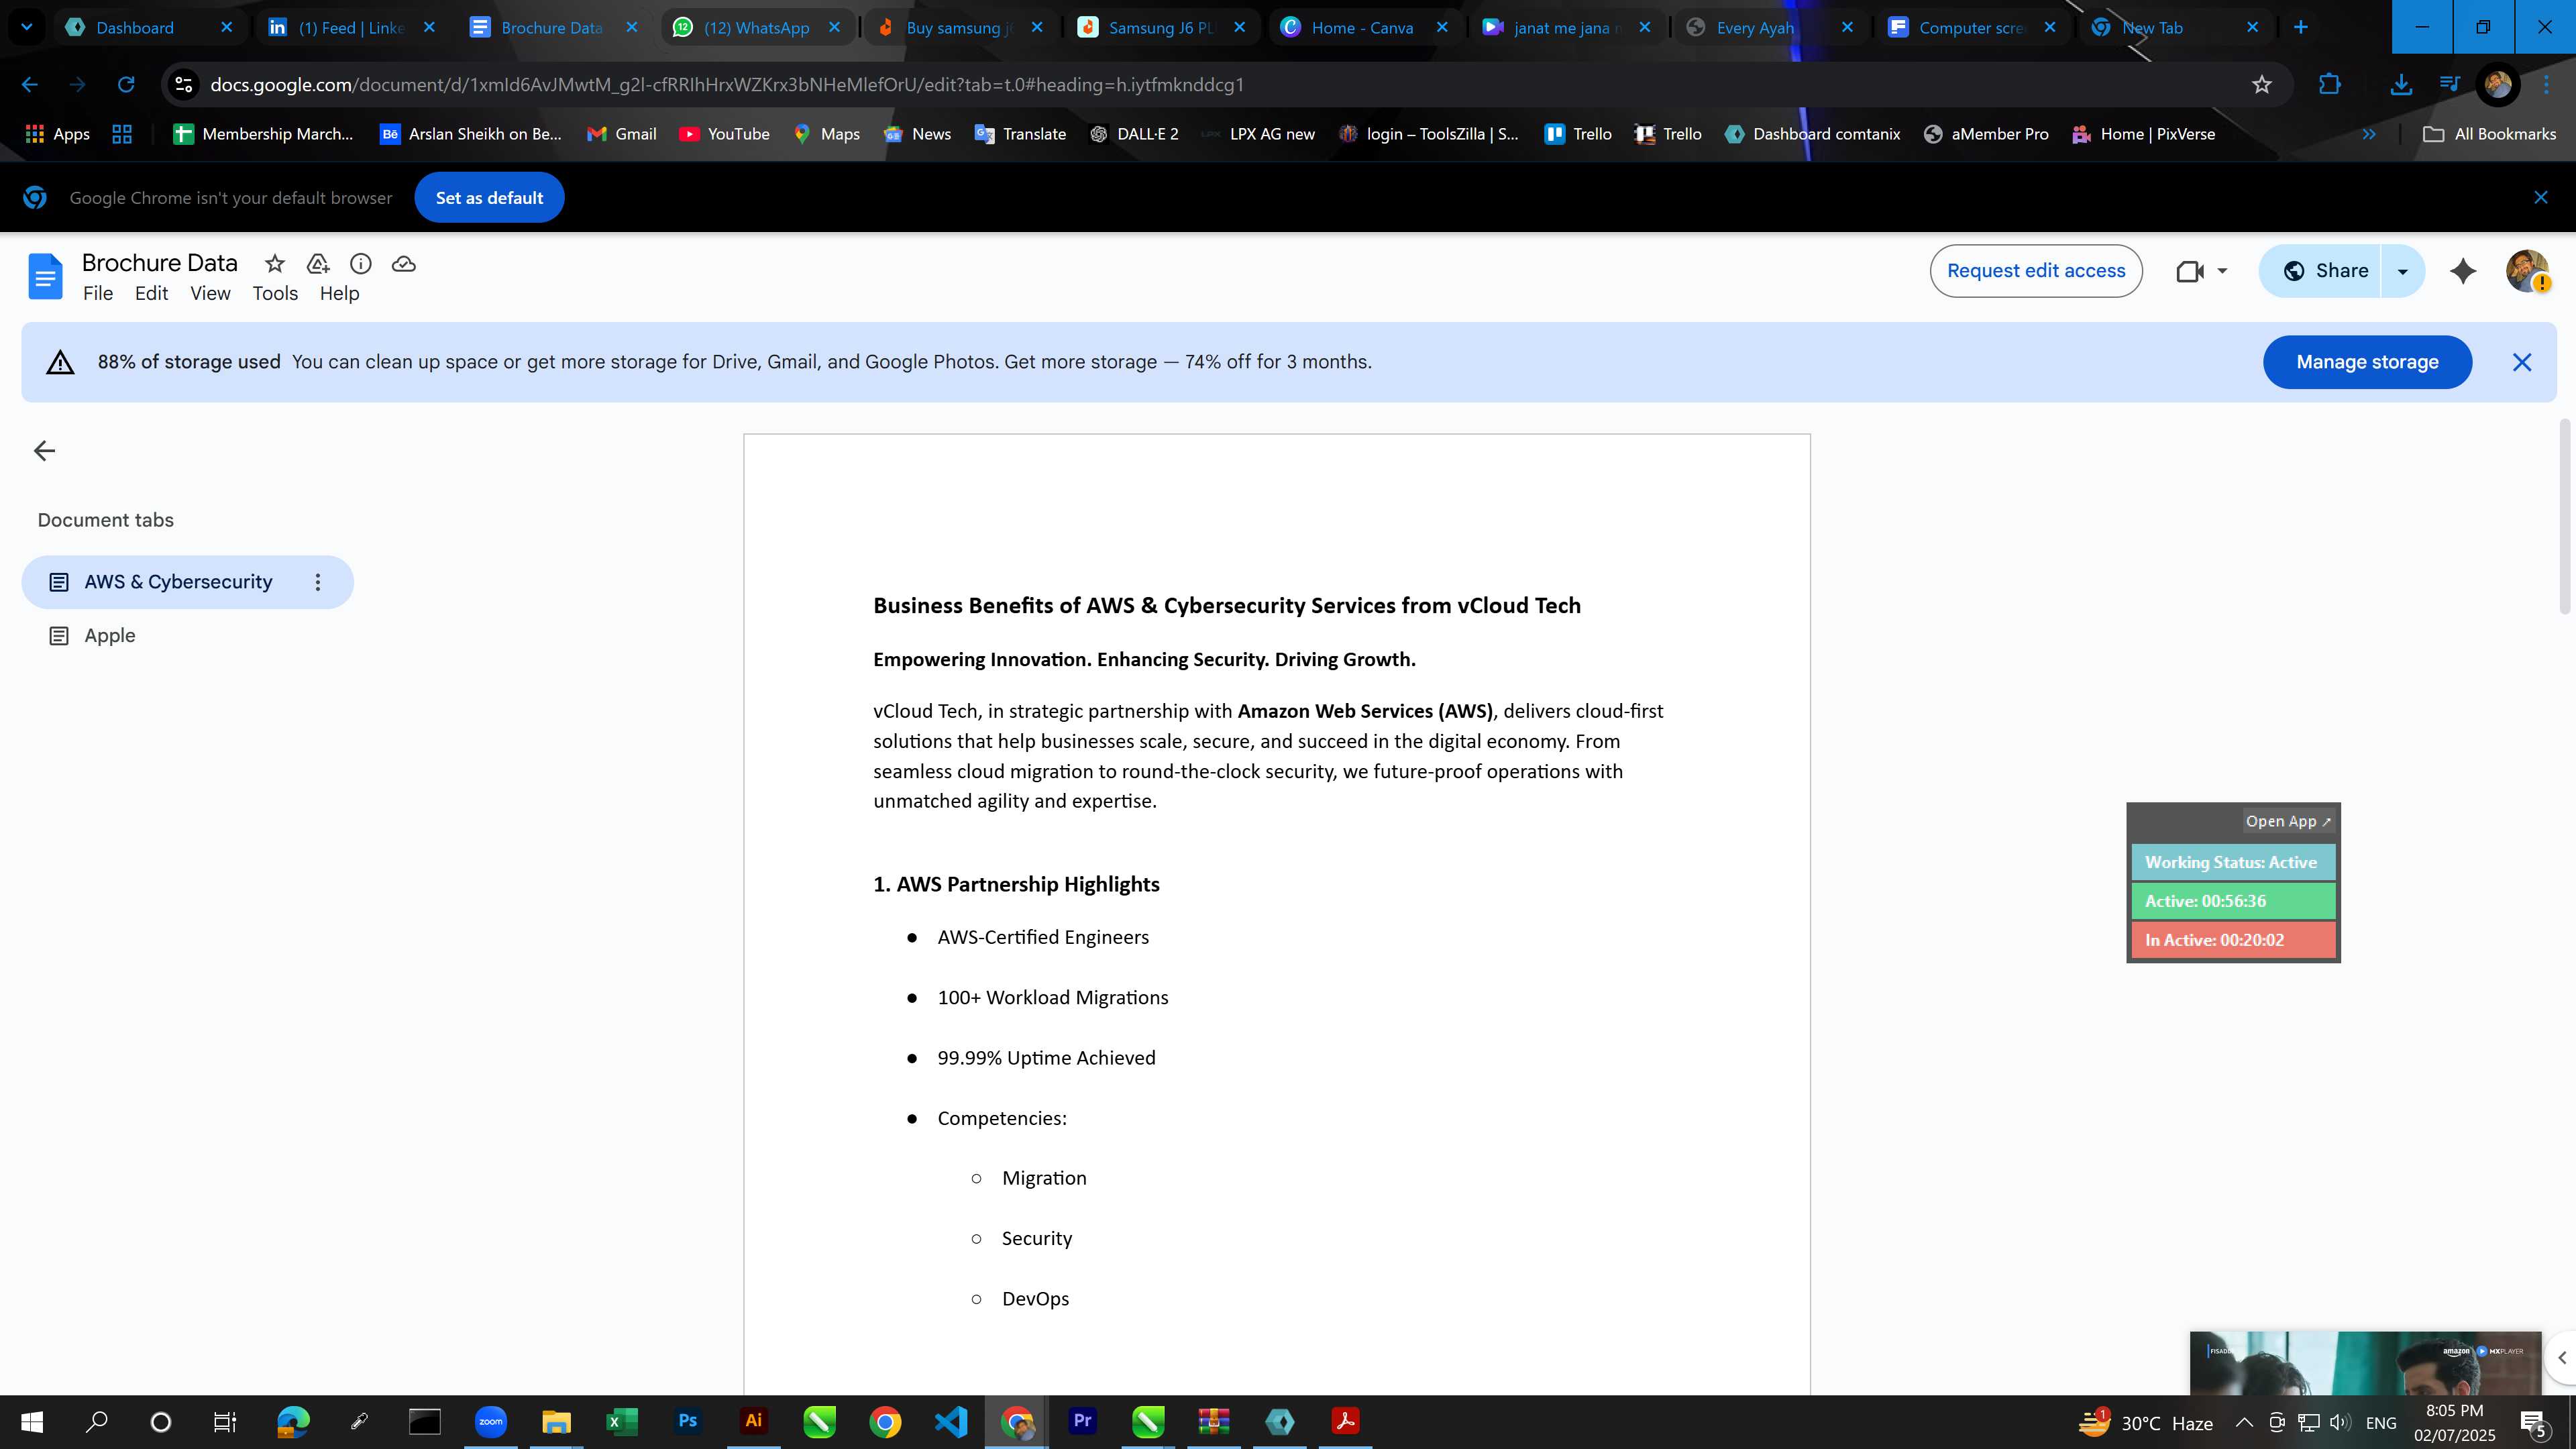Viewport: 2576px width, 1449px height.
Task: Expand the Share options dropdown arrow
Action: tap(2402, 271)
